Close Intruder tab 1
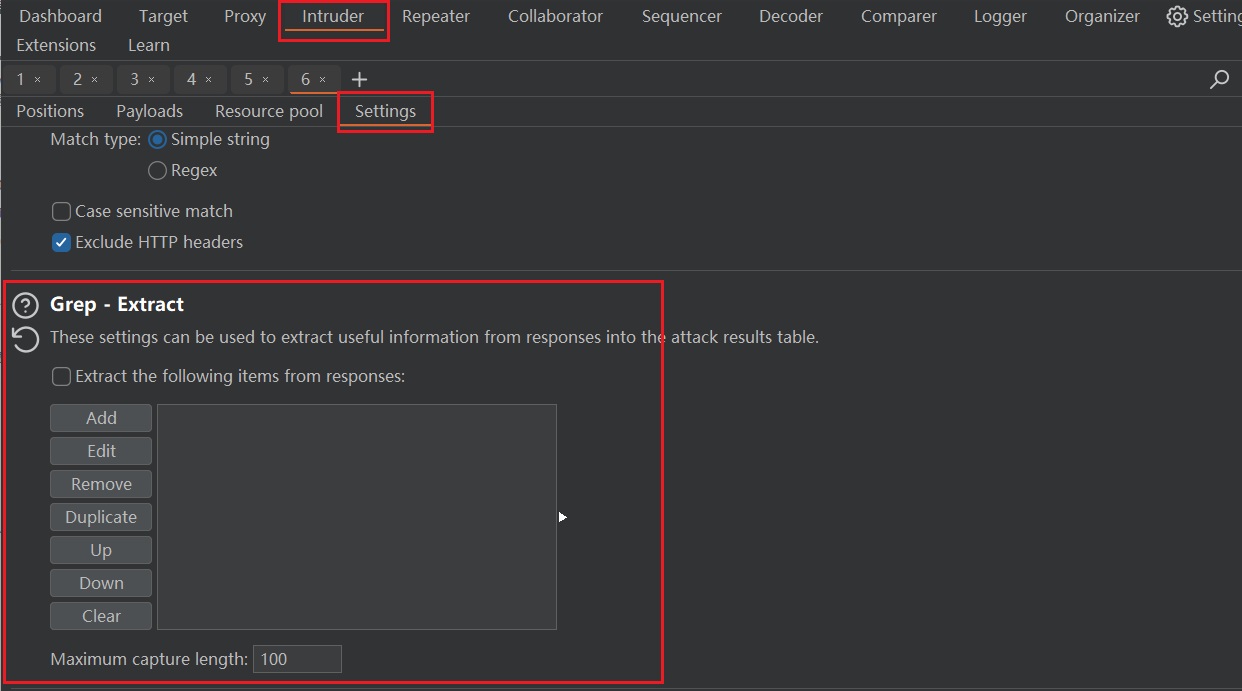This screenshot has height=691, width=1242. 38,79
